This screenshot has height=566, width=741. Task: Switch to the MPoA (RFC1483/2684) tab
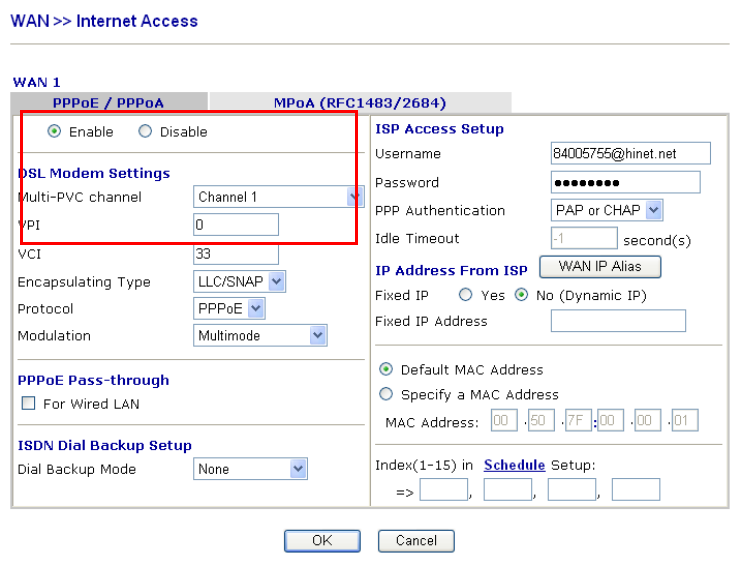(x=360, y=103)
